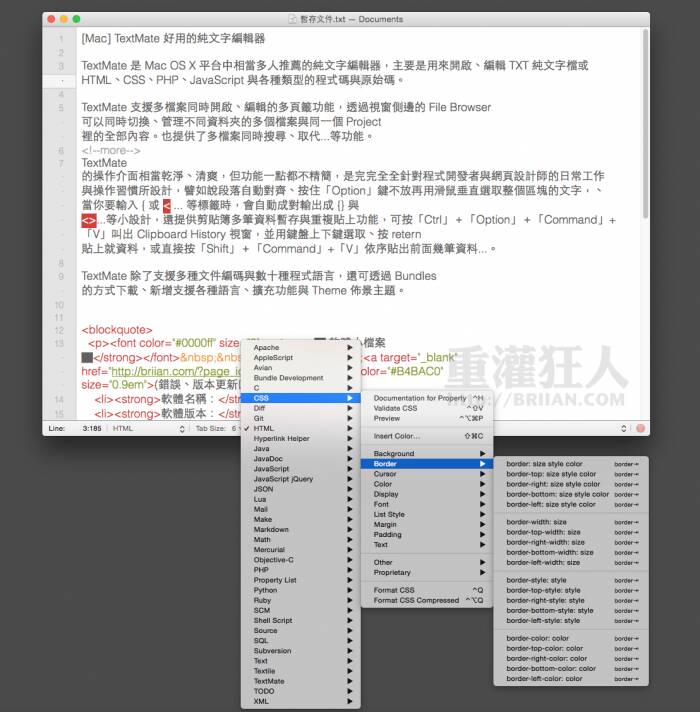This screenshot has width=700, height=712.
Task: Insert 'border: size style color' snippet
Action: pyautogui.click(x=571, y=464)
